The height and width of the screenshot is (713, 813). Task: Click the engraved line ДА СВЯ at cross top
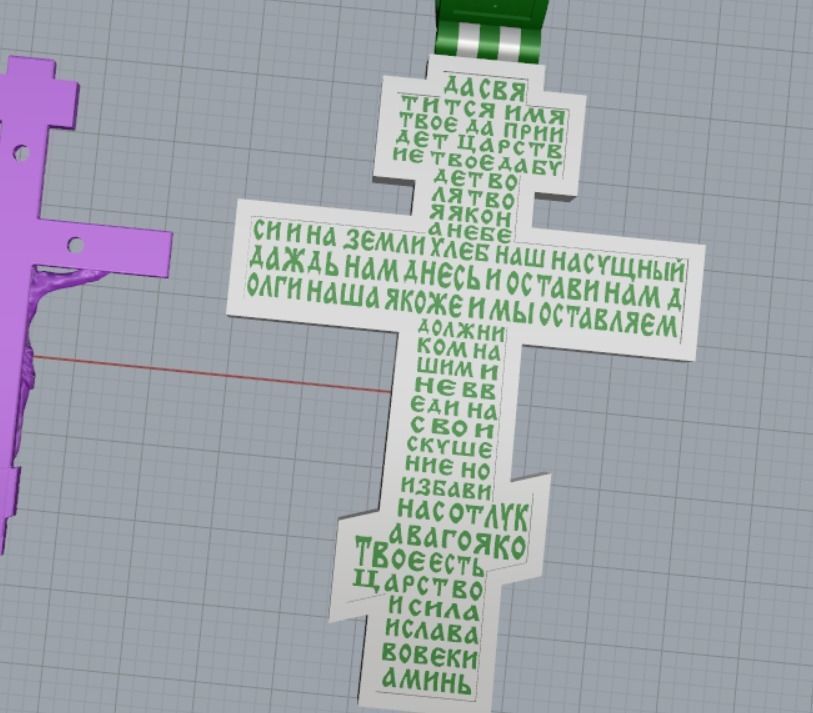[x=485, y=88]
